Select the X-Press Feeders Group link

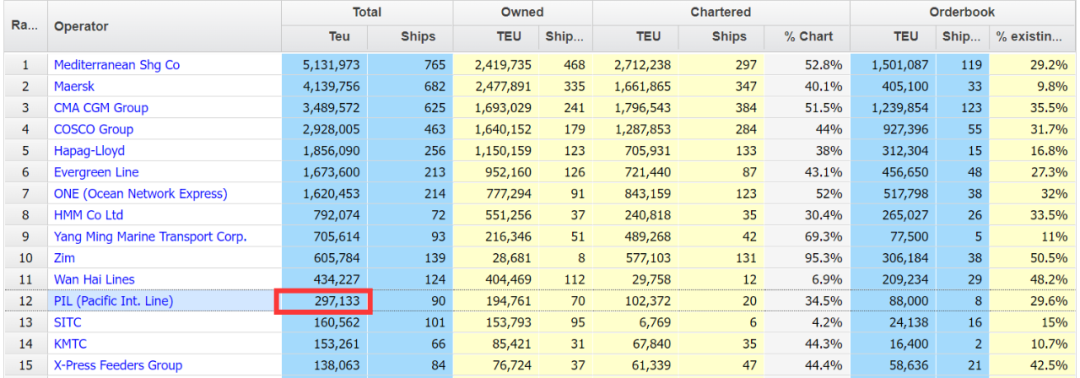coord(118,365)
